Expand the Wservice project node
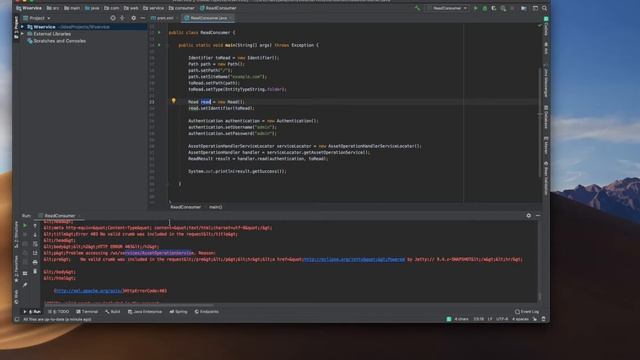640x360 pixels. (22, 27)
